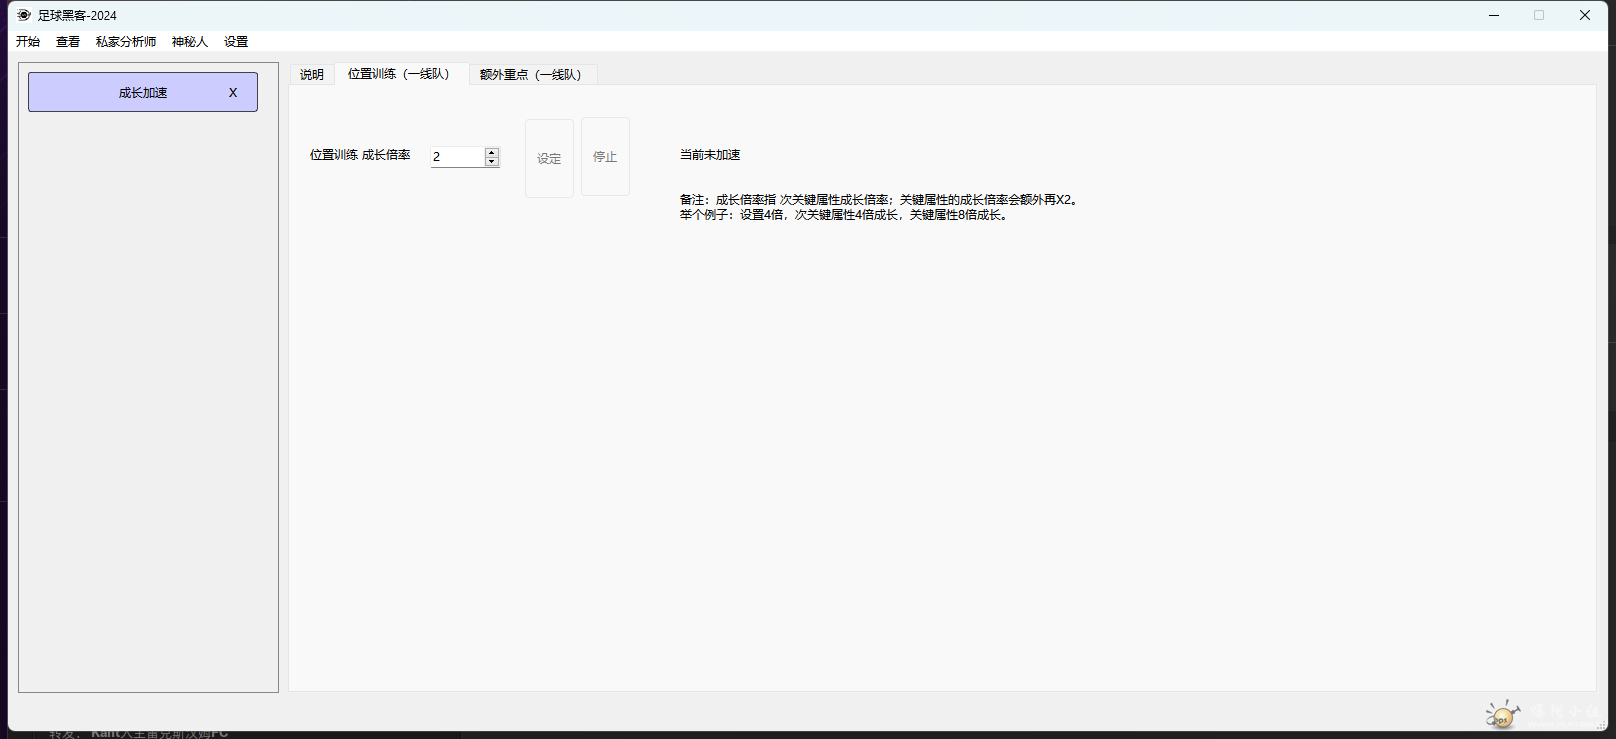This screenshot has width=1616, height=739.
Task: Click the 成长倍率 value input field
Action: pyautogui.click(x=458, y=157)
